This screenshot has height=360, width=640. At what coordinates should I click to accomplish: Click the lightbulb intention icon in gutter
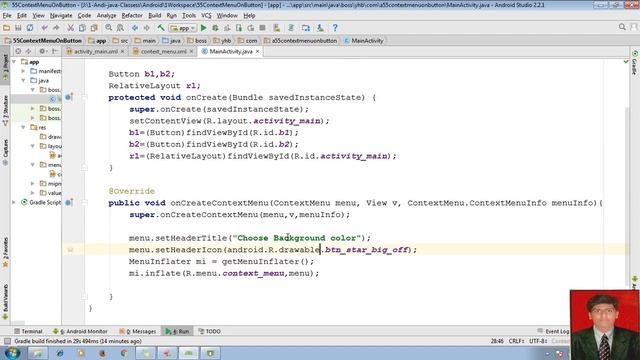[70, 249]
